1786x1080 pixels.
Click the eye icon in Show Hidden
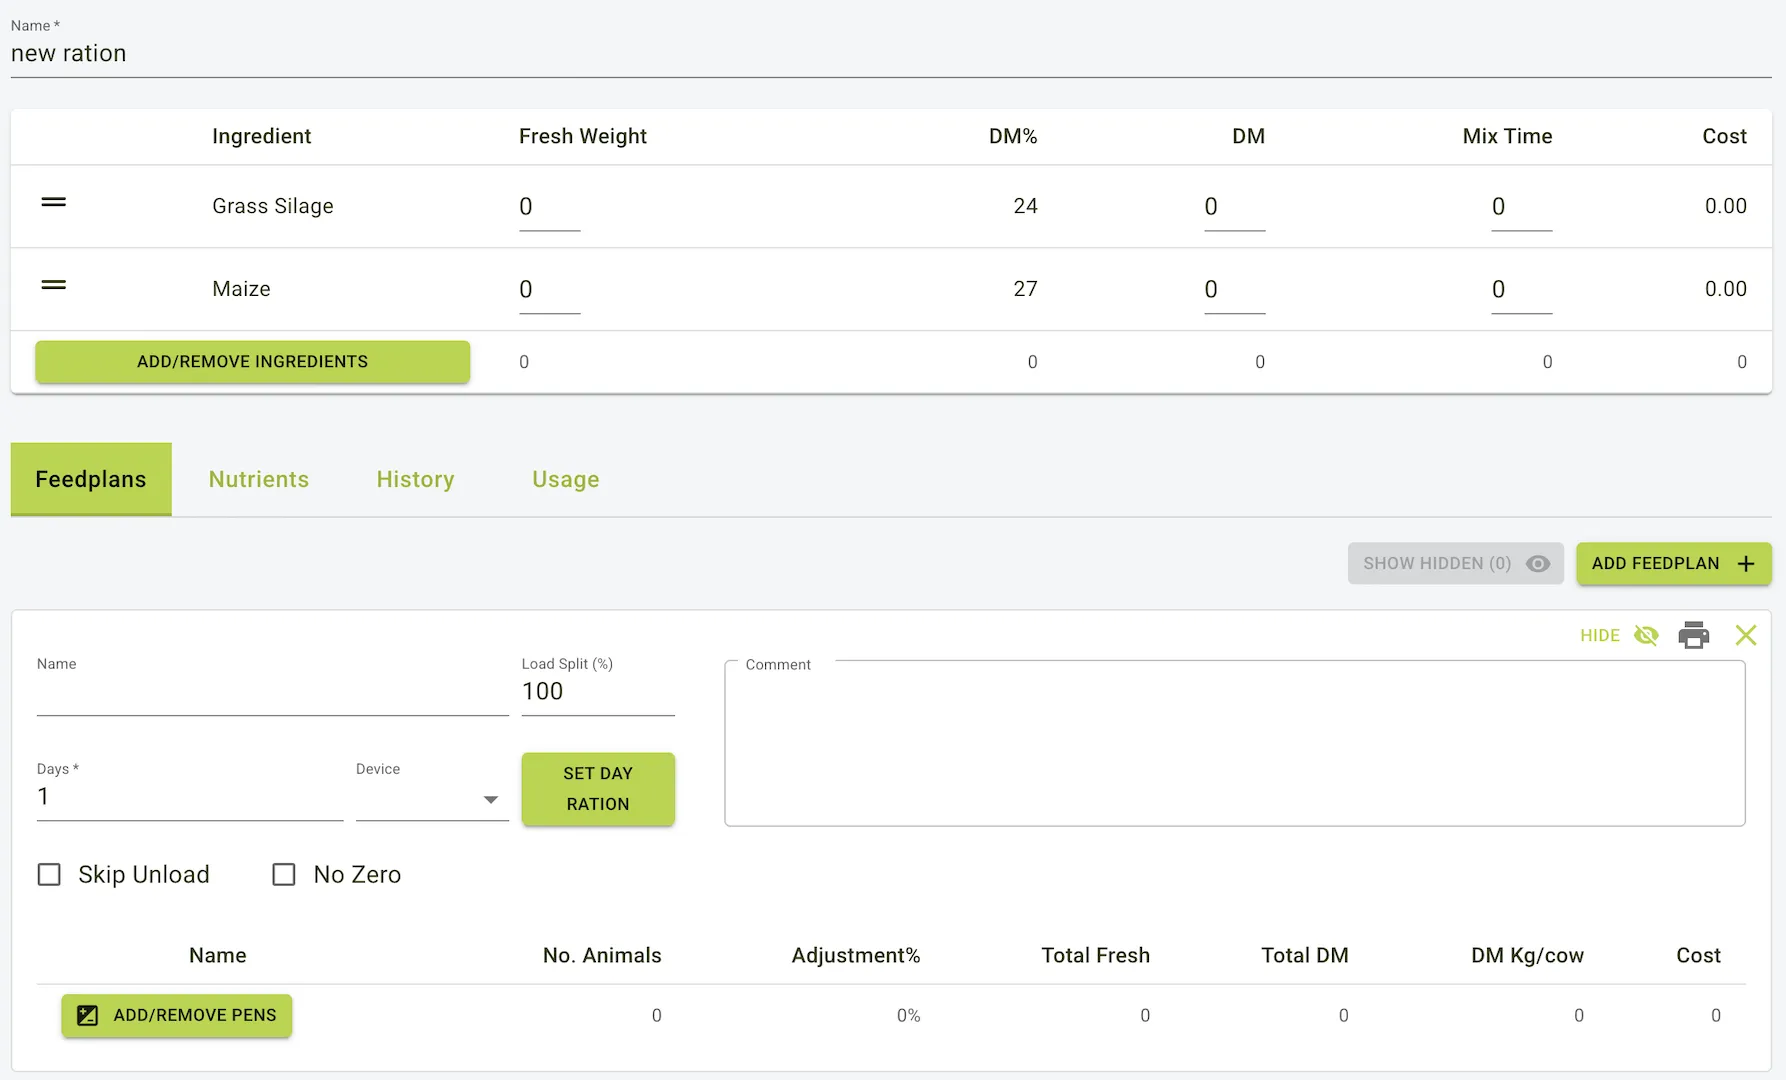tap(1538, 563)
